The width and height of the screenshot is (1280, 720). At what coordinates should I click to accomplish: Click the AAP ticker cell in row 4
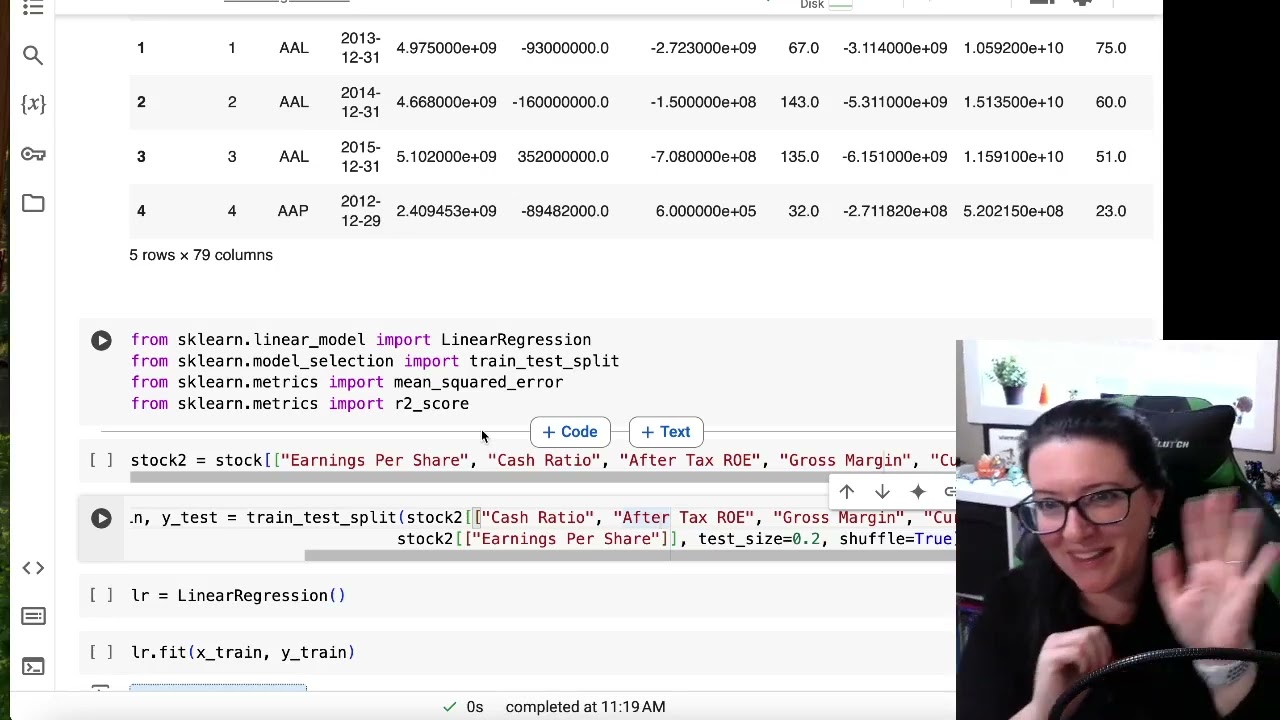[x=293, y=211]
